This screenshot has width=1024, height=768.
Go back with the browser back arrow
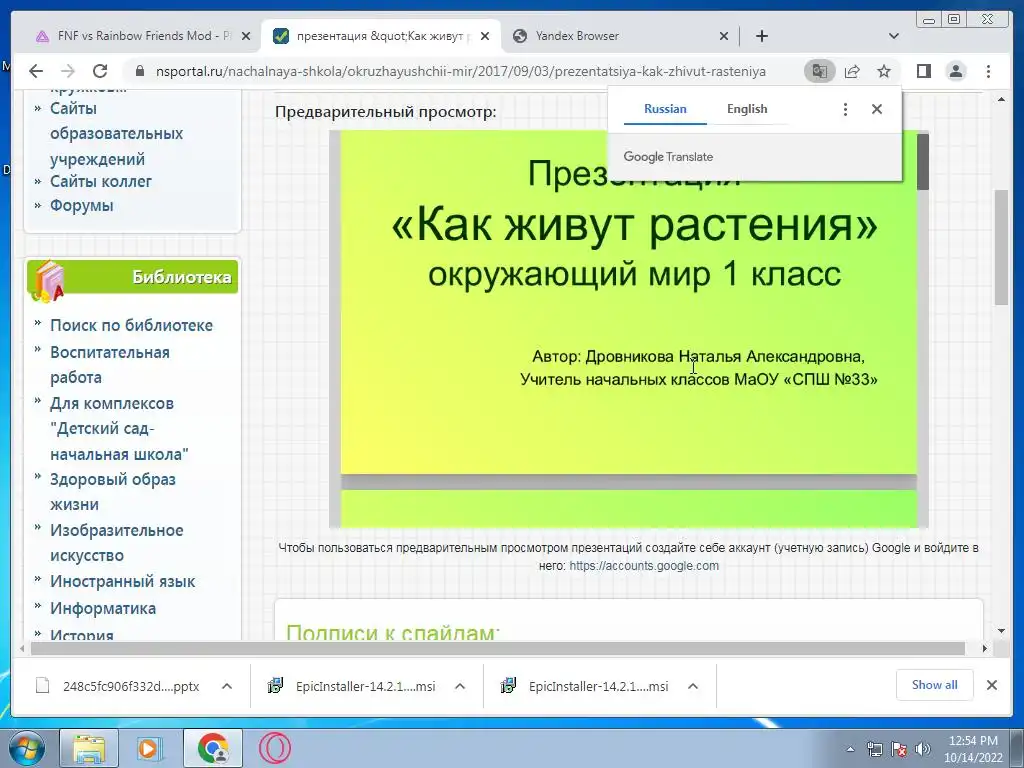(36, 71)
